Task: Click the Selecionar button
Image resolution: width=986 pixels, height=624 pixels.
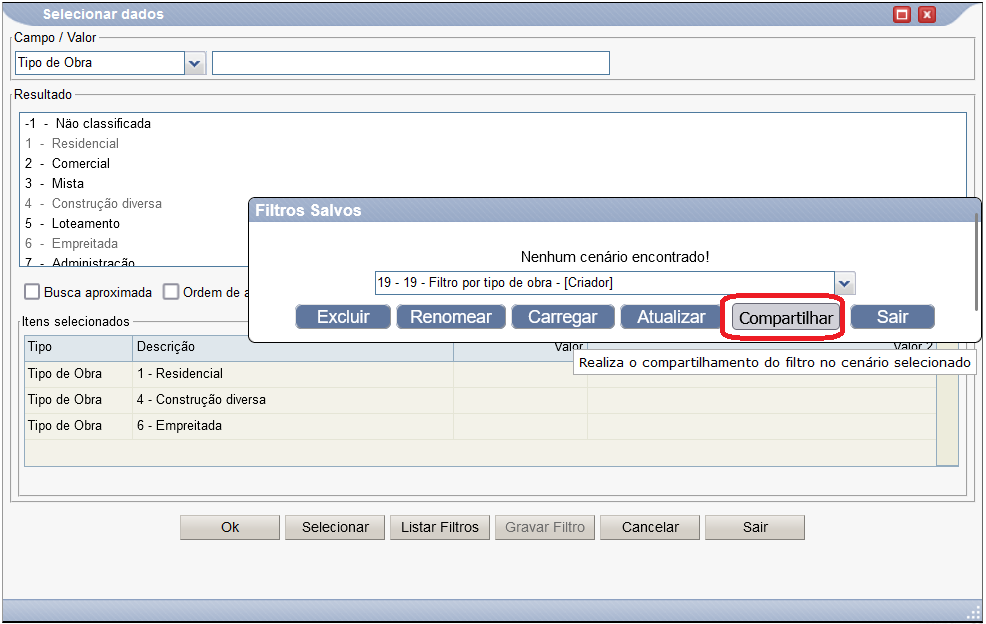Action: [x=335, y=527]
